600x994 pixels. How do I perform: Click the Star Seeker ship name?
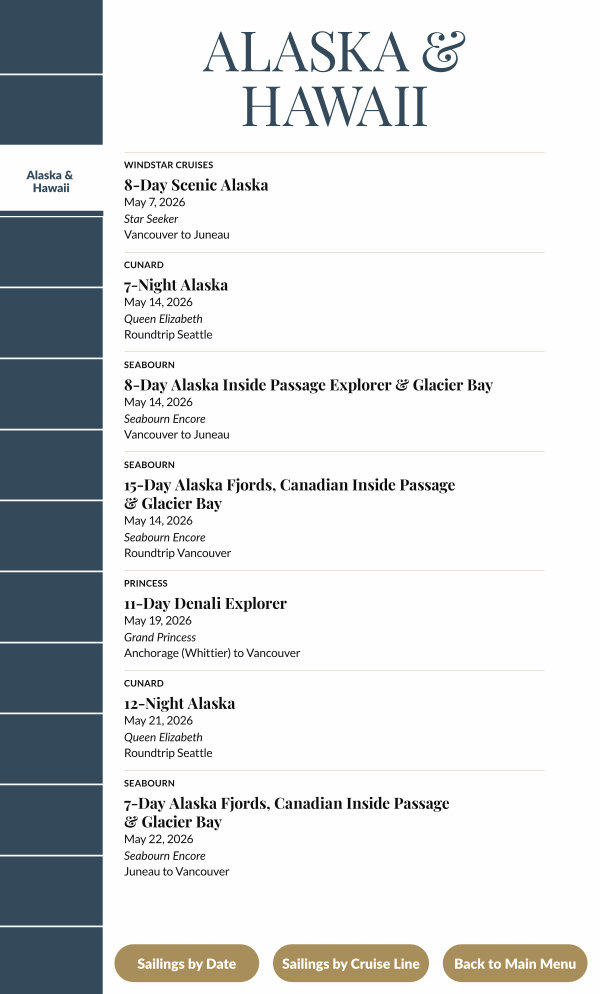(151, 219)
